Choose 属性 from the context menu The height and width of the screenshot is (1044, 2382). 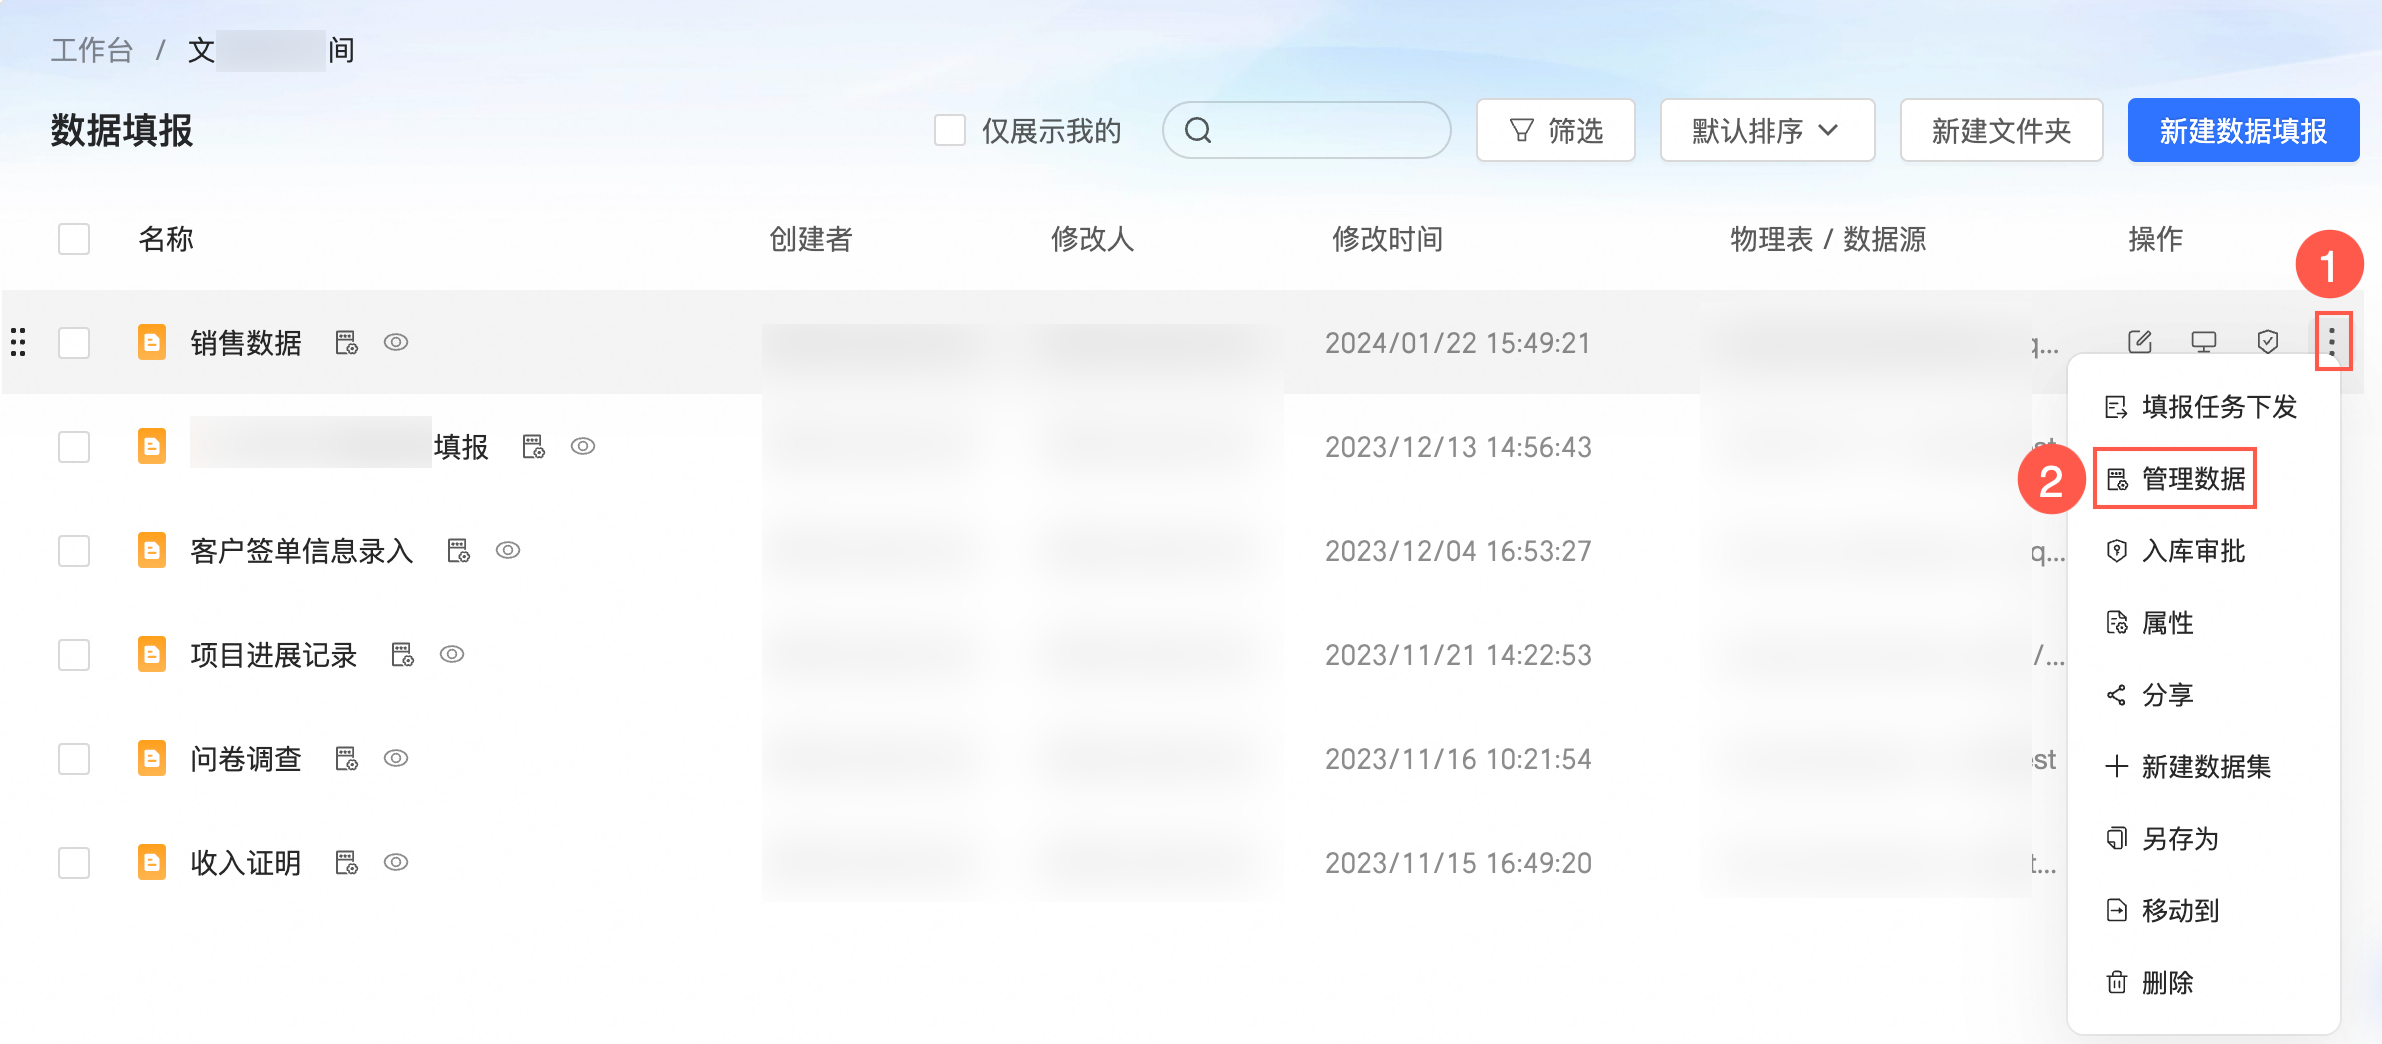coord(2203,623)
